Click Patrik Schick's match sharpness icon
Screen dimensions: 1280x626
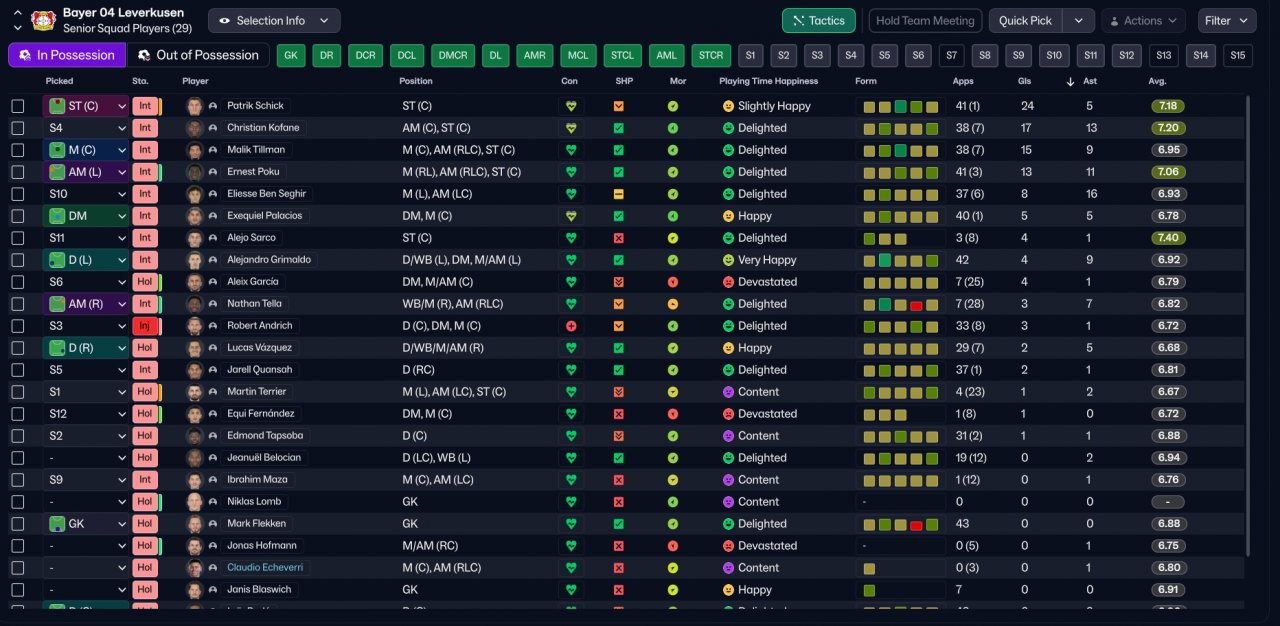619,106
